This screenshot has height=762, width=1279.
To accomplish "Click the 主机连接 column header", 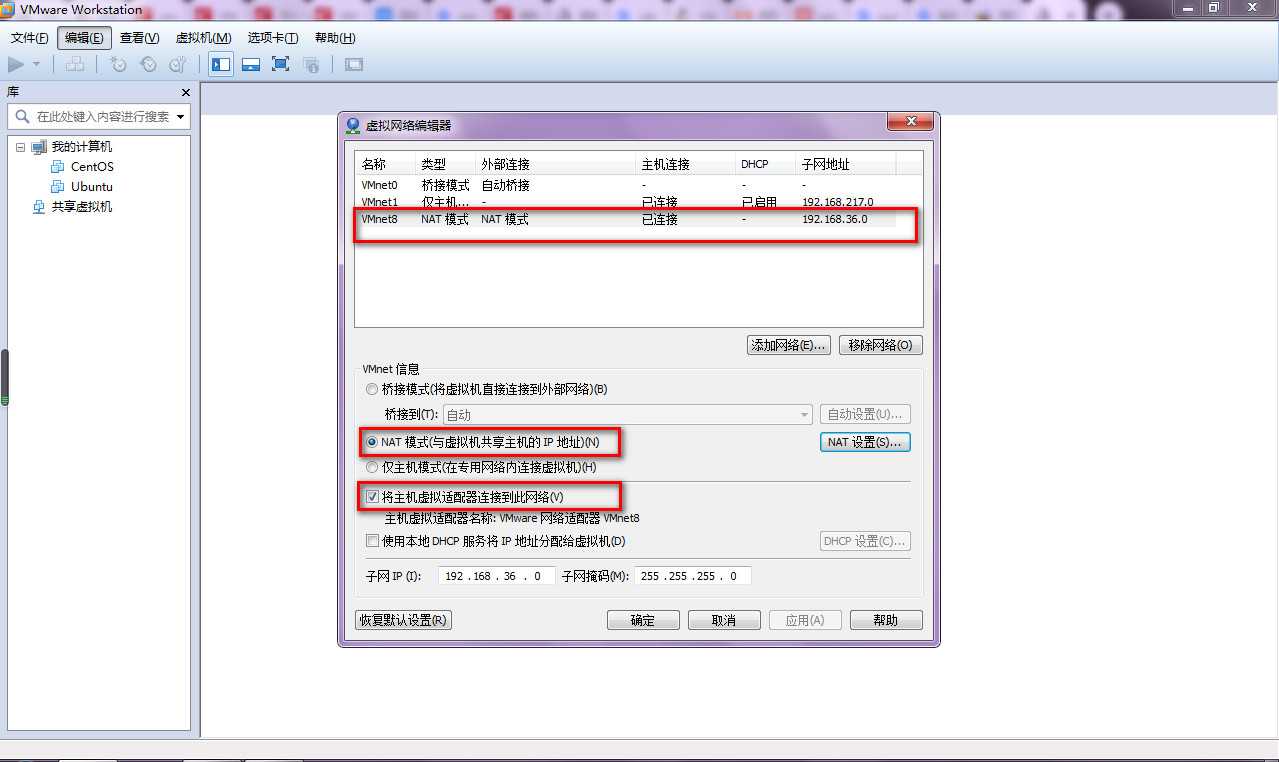I will coord(686,164).
